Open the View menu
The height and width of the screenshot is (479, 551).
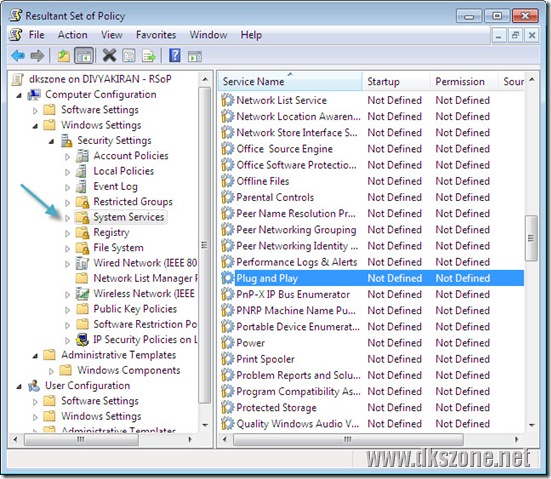[112, 35]
